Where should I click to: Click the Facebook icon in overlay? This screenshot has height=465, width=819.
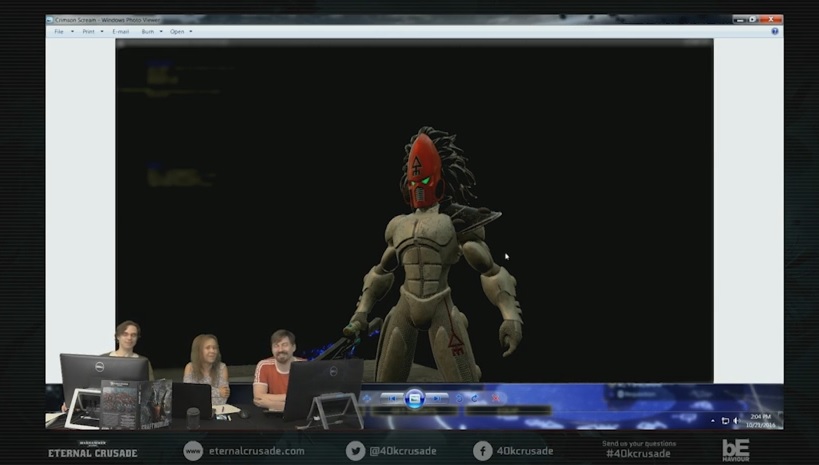coord(483,451)
